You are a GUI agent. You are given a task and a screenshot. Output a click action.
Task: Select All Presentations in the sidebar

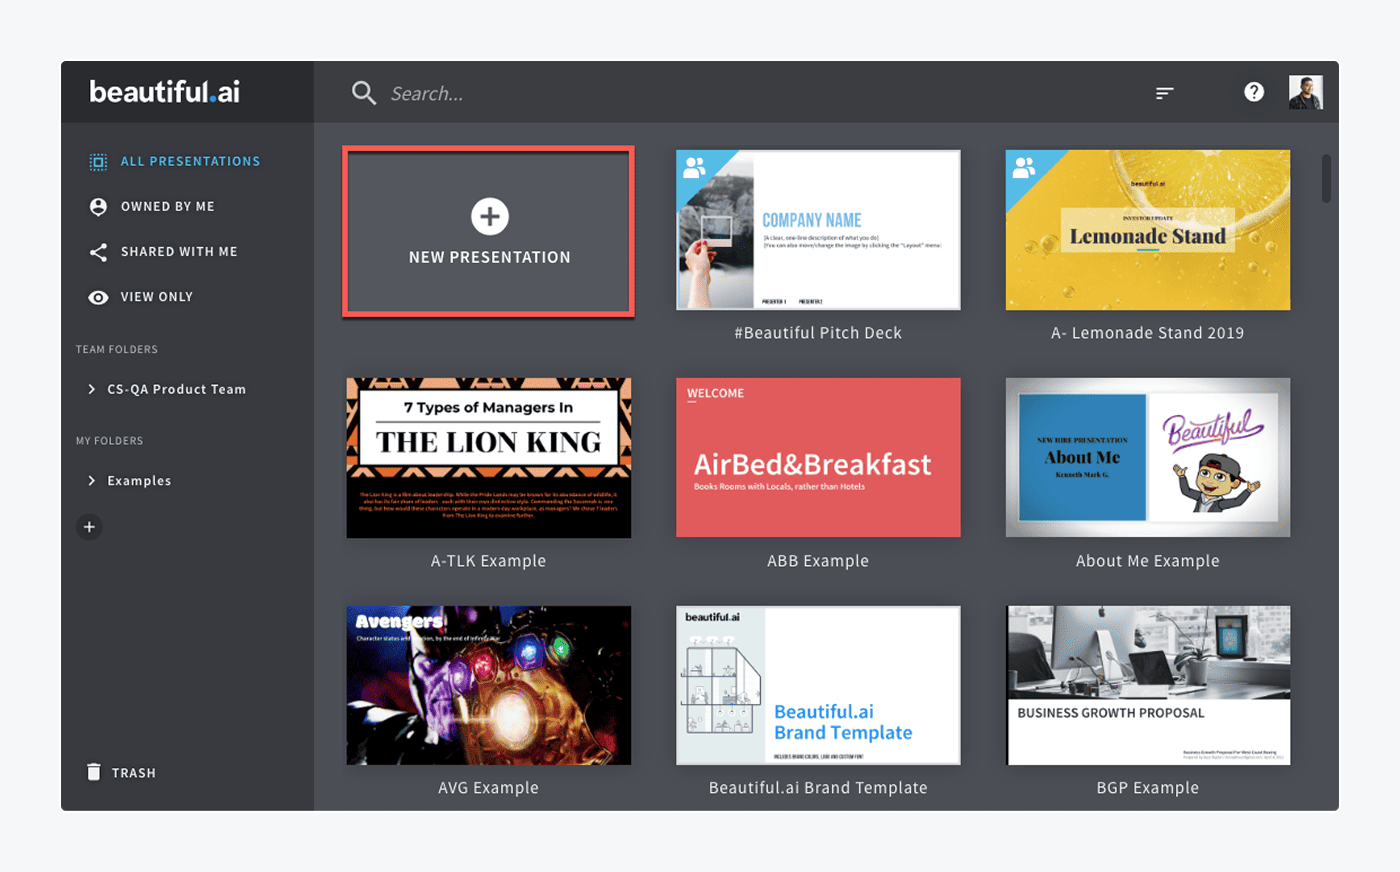[190, 161]
